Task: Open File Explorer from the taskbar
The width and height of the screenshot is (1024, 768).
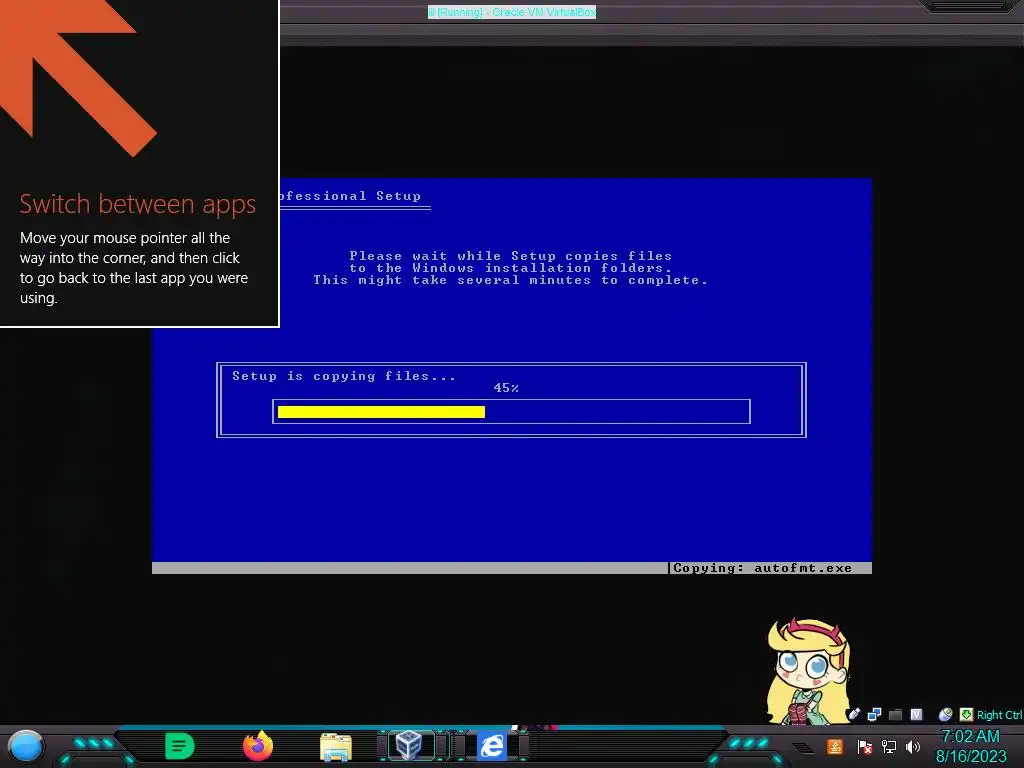Action: (336, 747)
